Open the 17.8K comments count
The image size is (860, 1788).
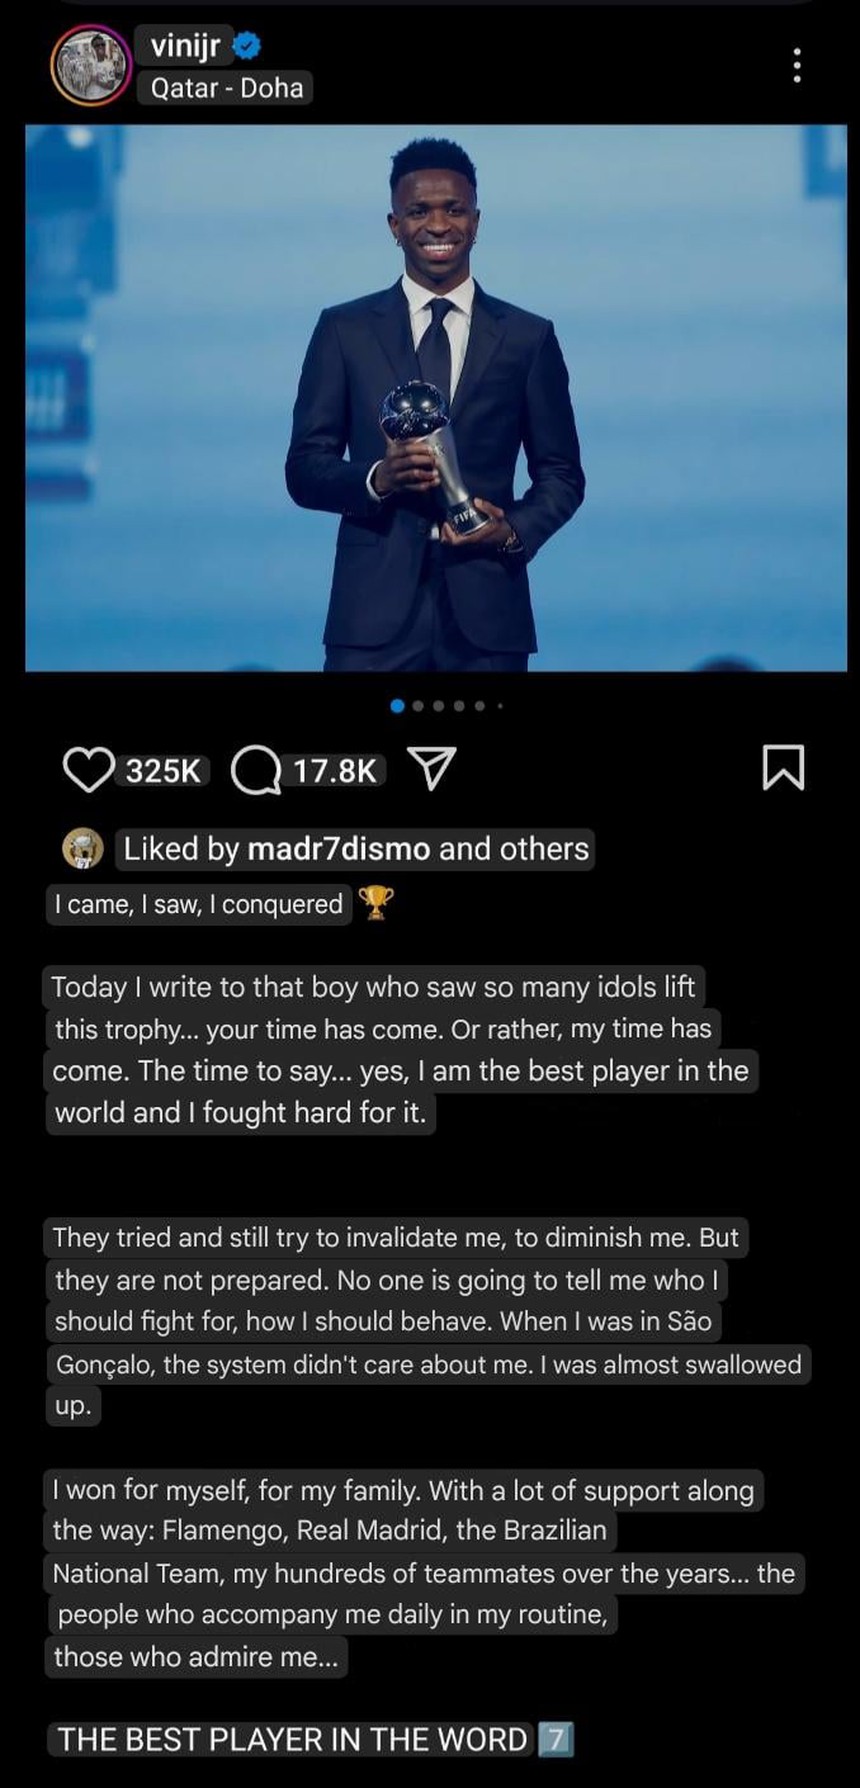[x=334, y=770]
